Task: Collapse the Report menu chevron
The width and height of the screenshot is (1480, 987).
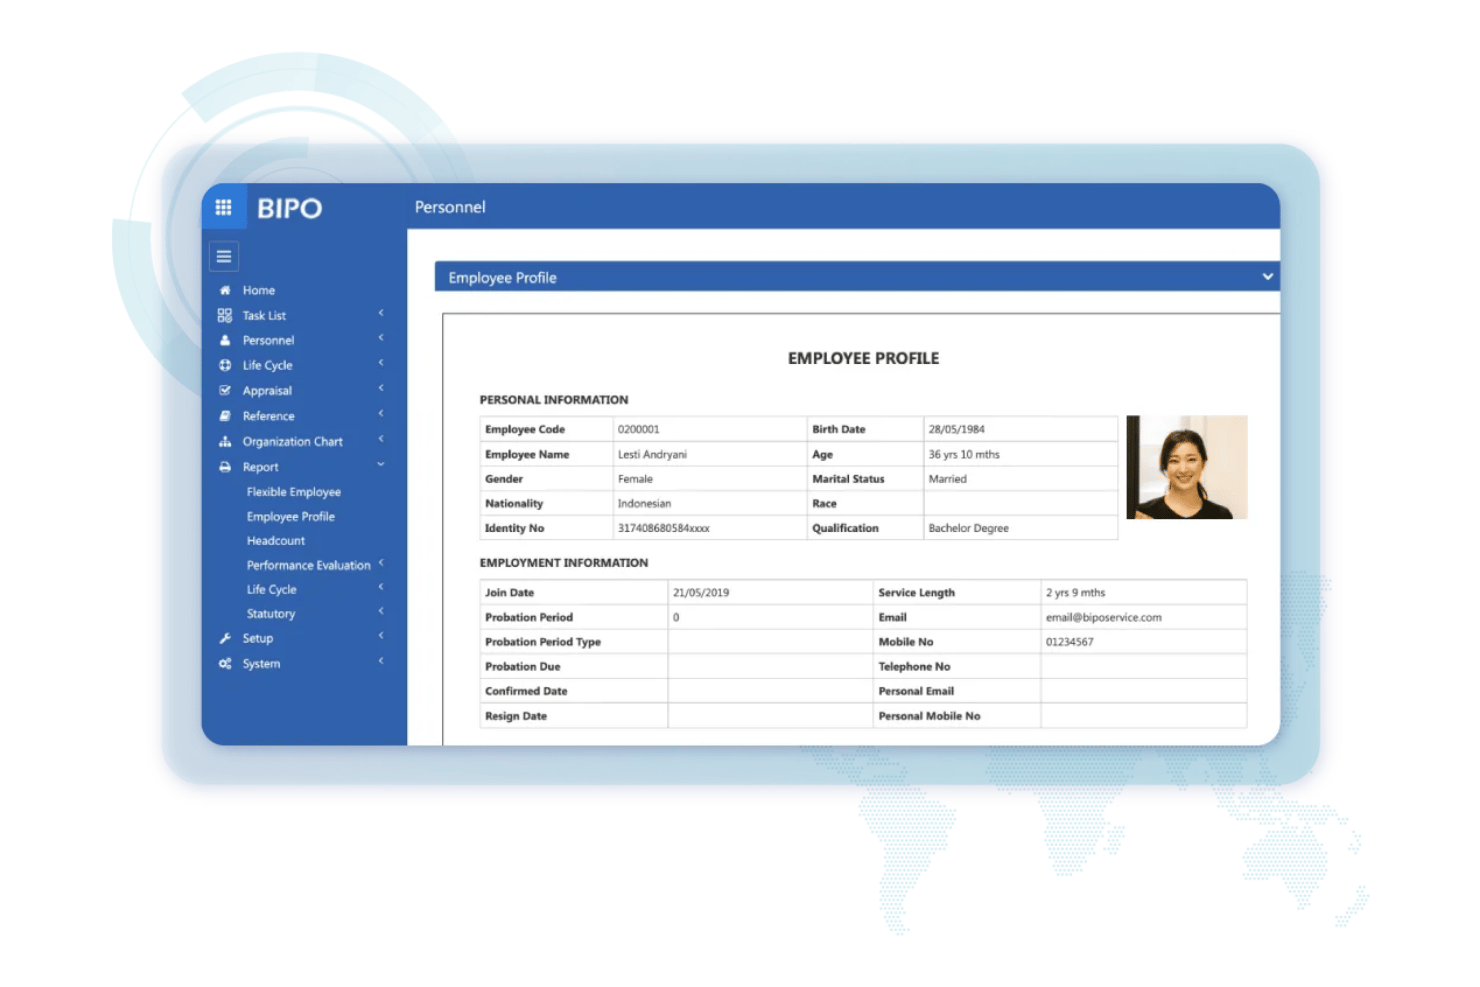Action: (x=381, y=464)
